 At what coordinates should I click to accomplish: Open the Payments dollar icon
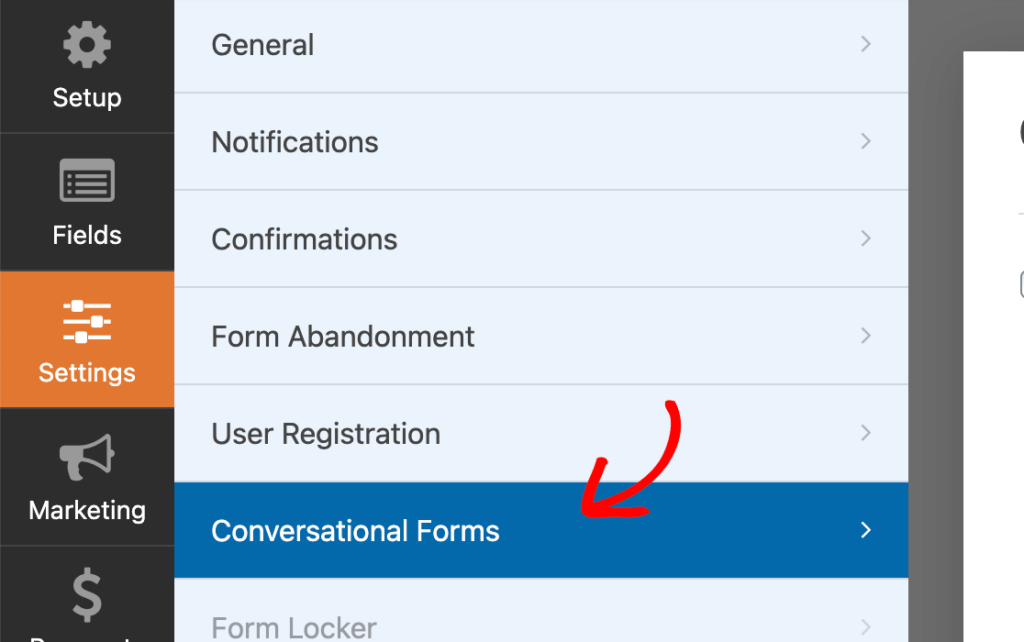[x=87, y=595]
